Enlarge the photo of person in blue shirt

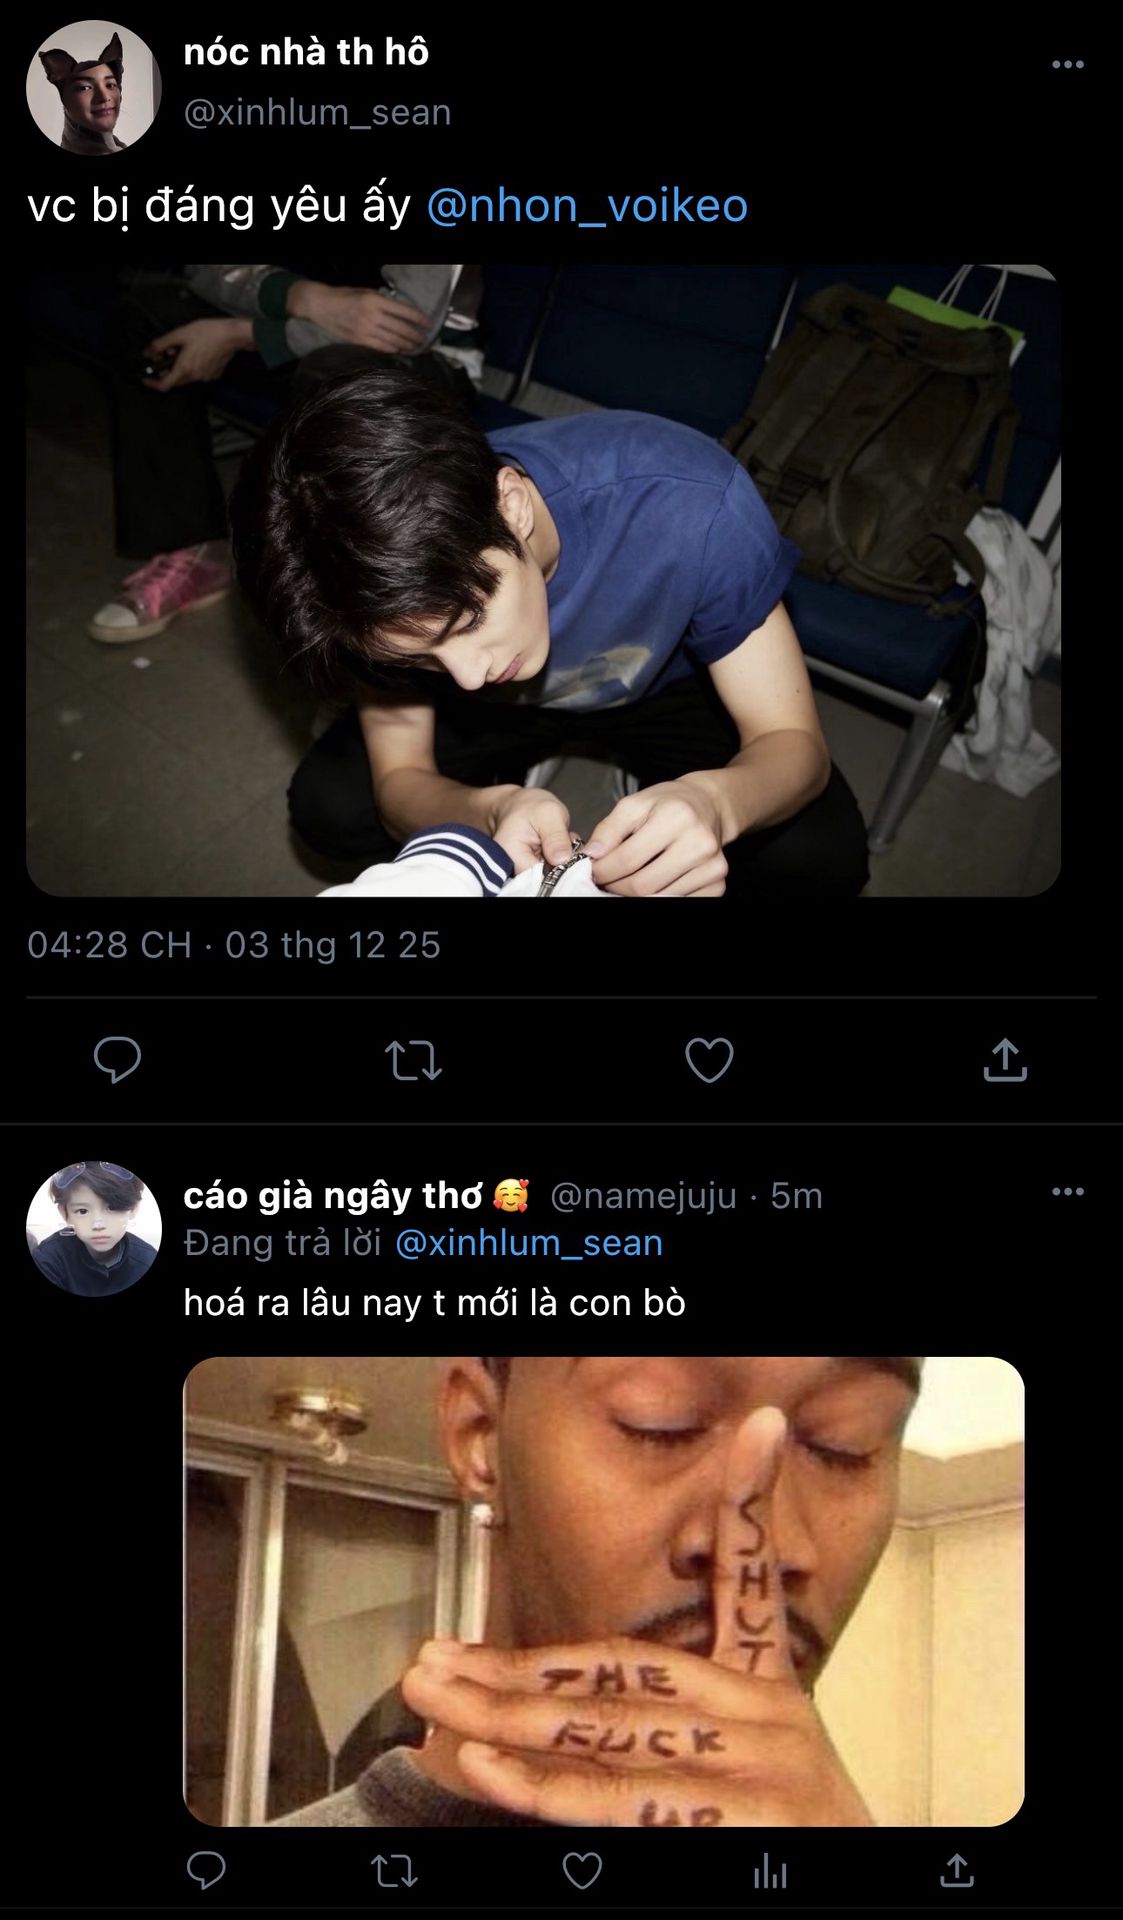point(543,580)
